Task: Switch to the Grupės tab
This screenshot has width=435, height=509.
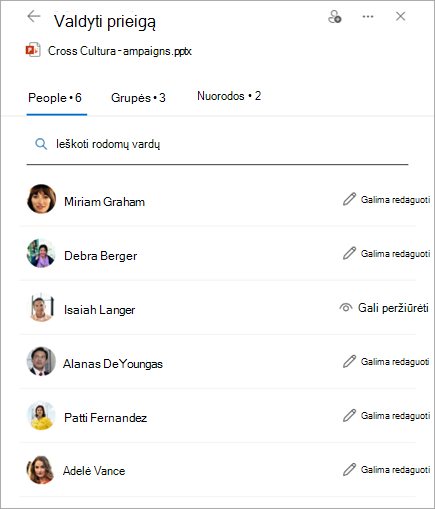Action: point(138,98)
